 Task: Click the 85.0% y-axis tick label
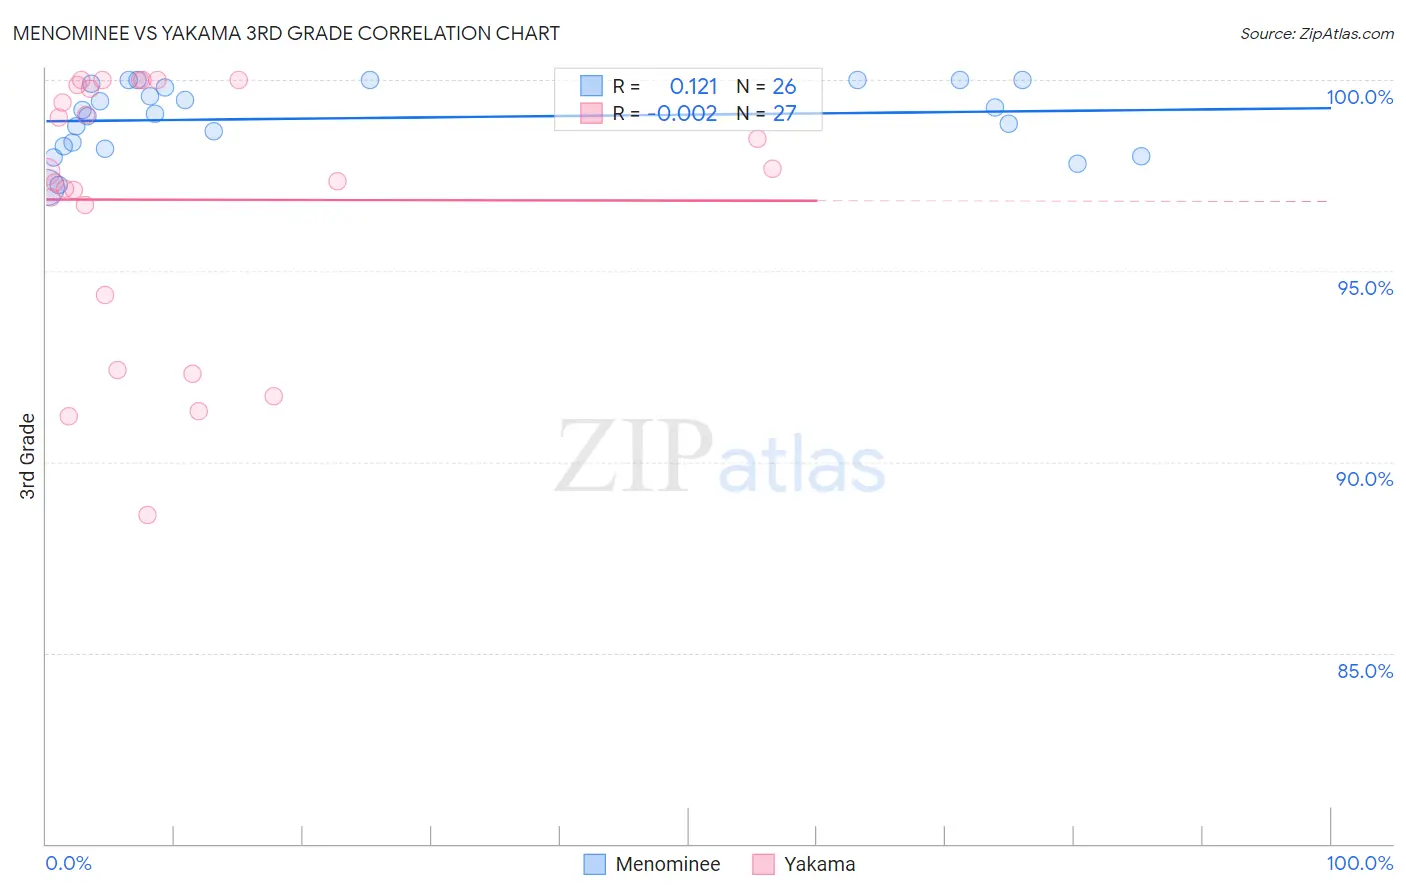tap(1365, 671)
